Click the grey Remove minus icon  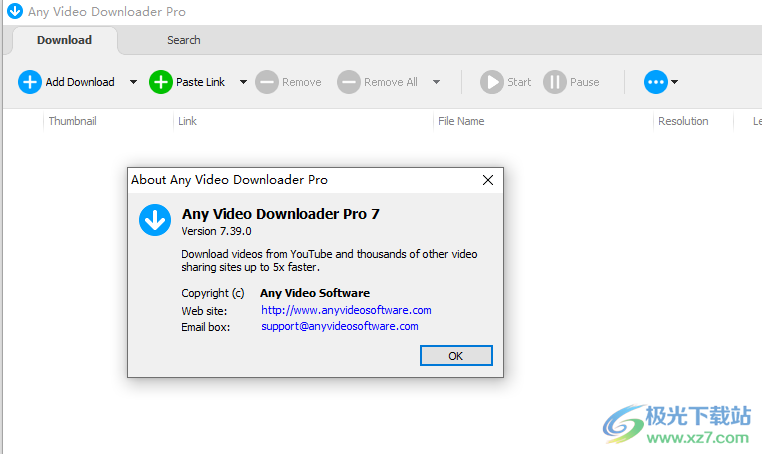pos(267,82)
